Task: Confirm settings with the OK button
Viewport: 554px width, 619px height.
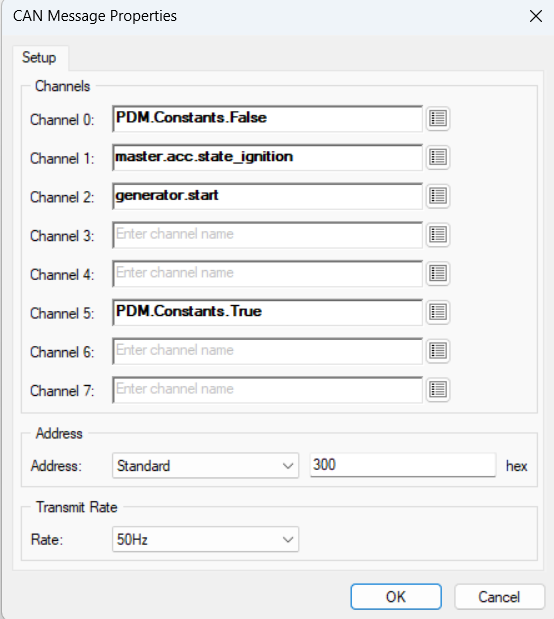Action: tap(396, 596)
